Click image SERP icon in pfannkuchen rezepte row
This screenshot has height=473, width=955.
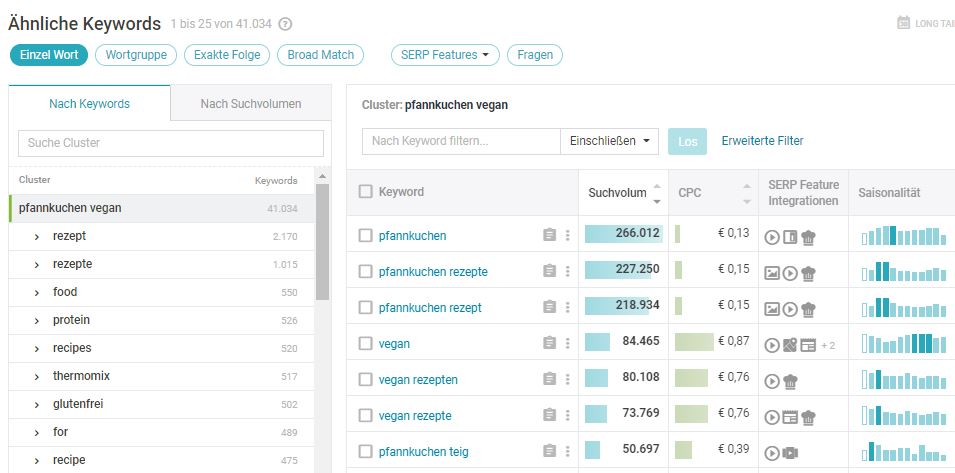pos(772,273)
